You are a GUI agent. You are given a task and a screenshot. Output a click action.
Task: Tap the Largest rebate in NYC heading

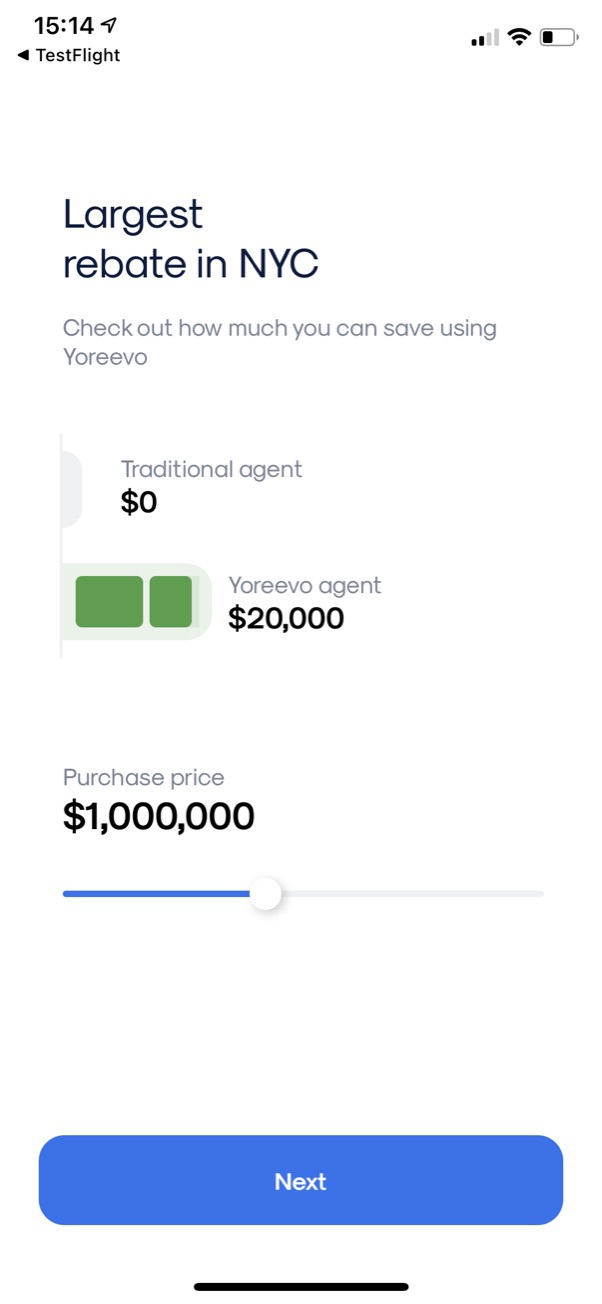point(190,240)
